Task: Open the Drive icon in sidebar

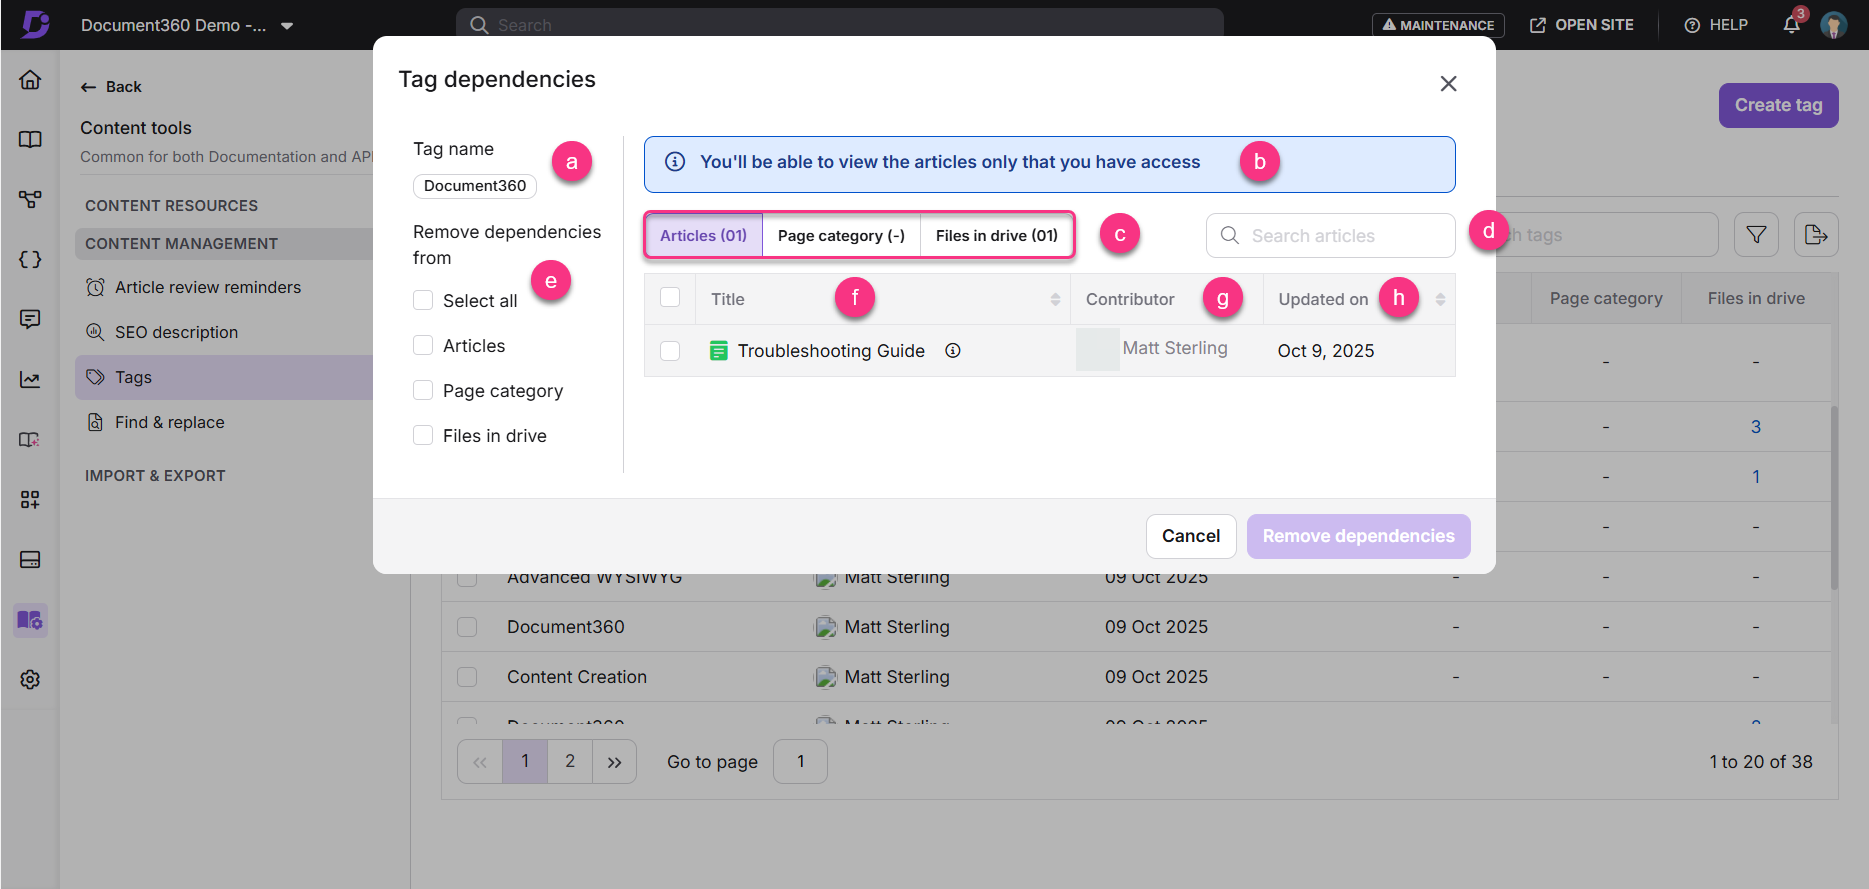Action: click(x=30, y=560)
